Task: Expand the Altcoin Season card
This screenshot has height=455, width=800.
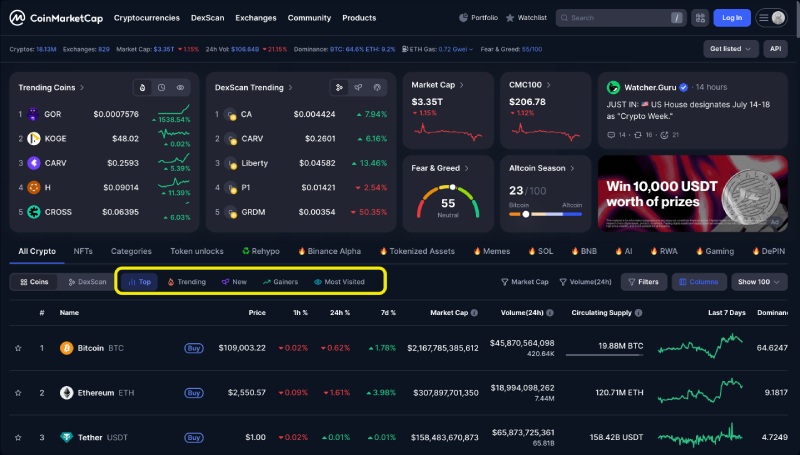Action: (541, 168)
